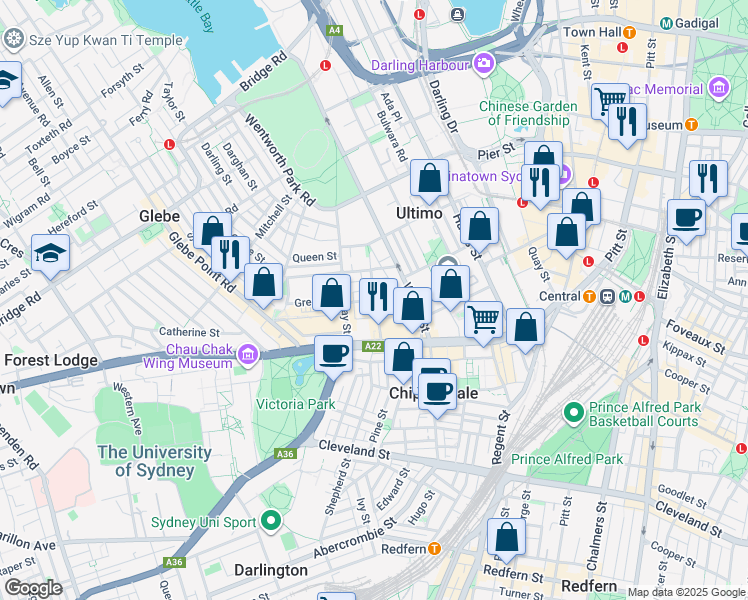The height and width of the screenshot is (600, 748).
Task: Click the Sydney Uni Sport green pin
Action: tap(272, 521)
